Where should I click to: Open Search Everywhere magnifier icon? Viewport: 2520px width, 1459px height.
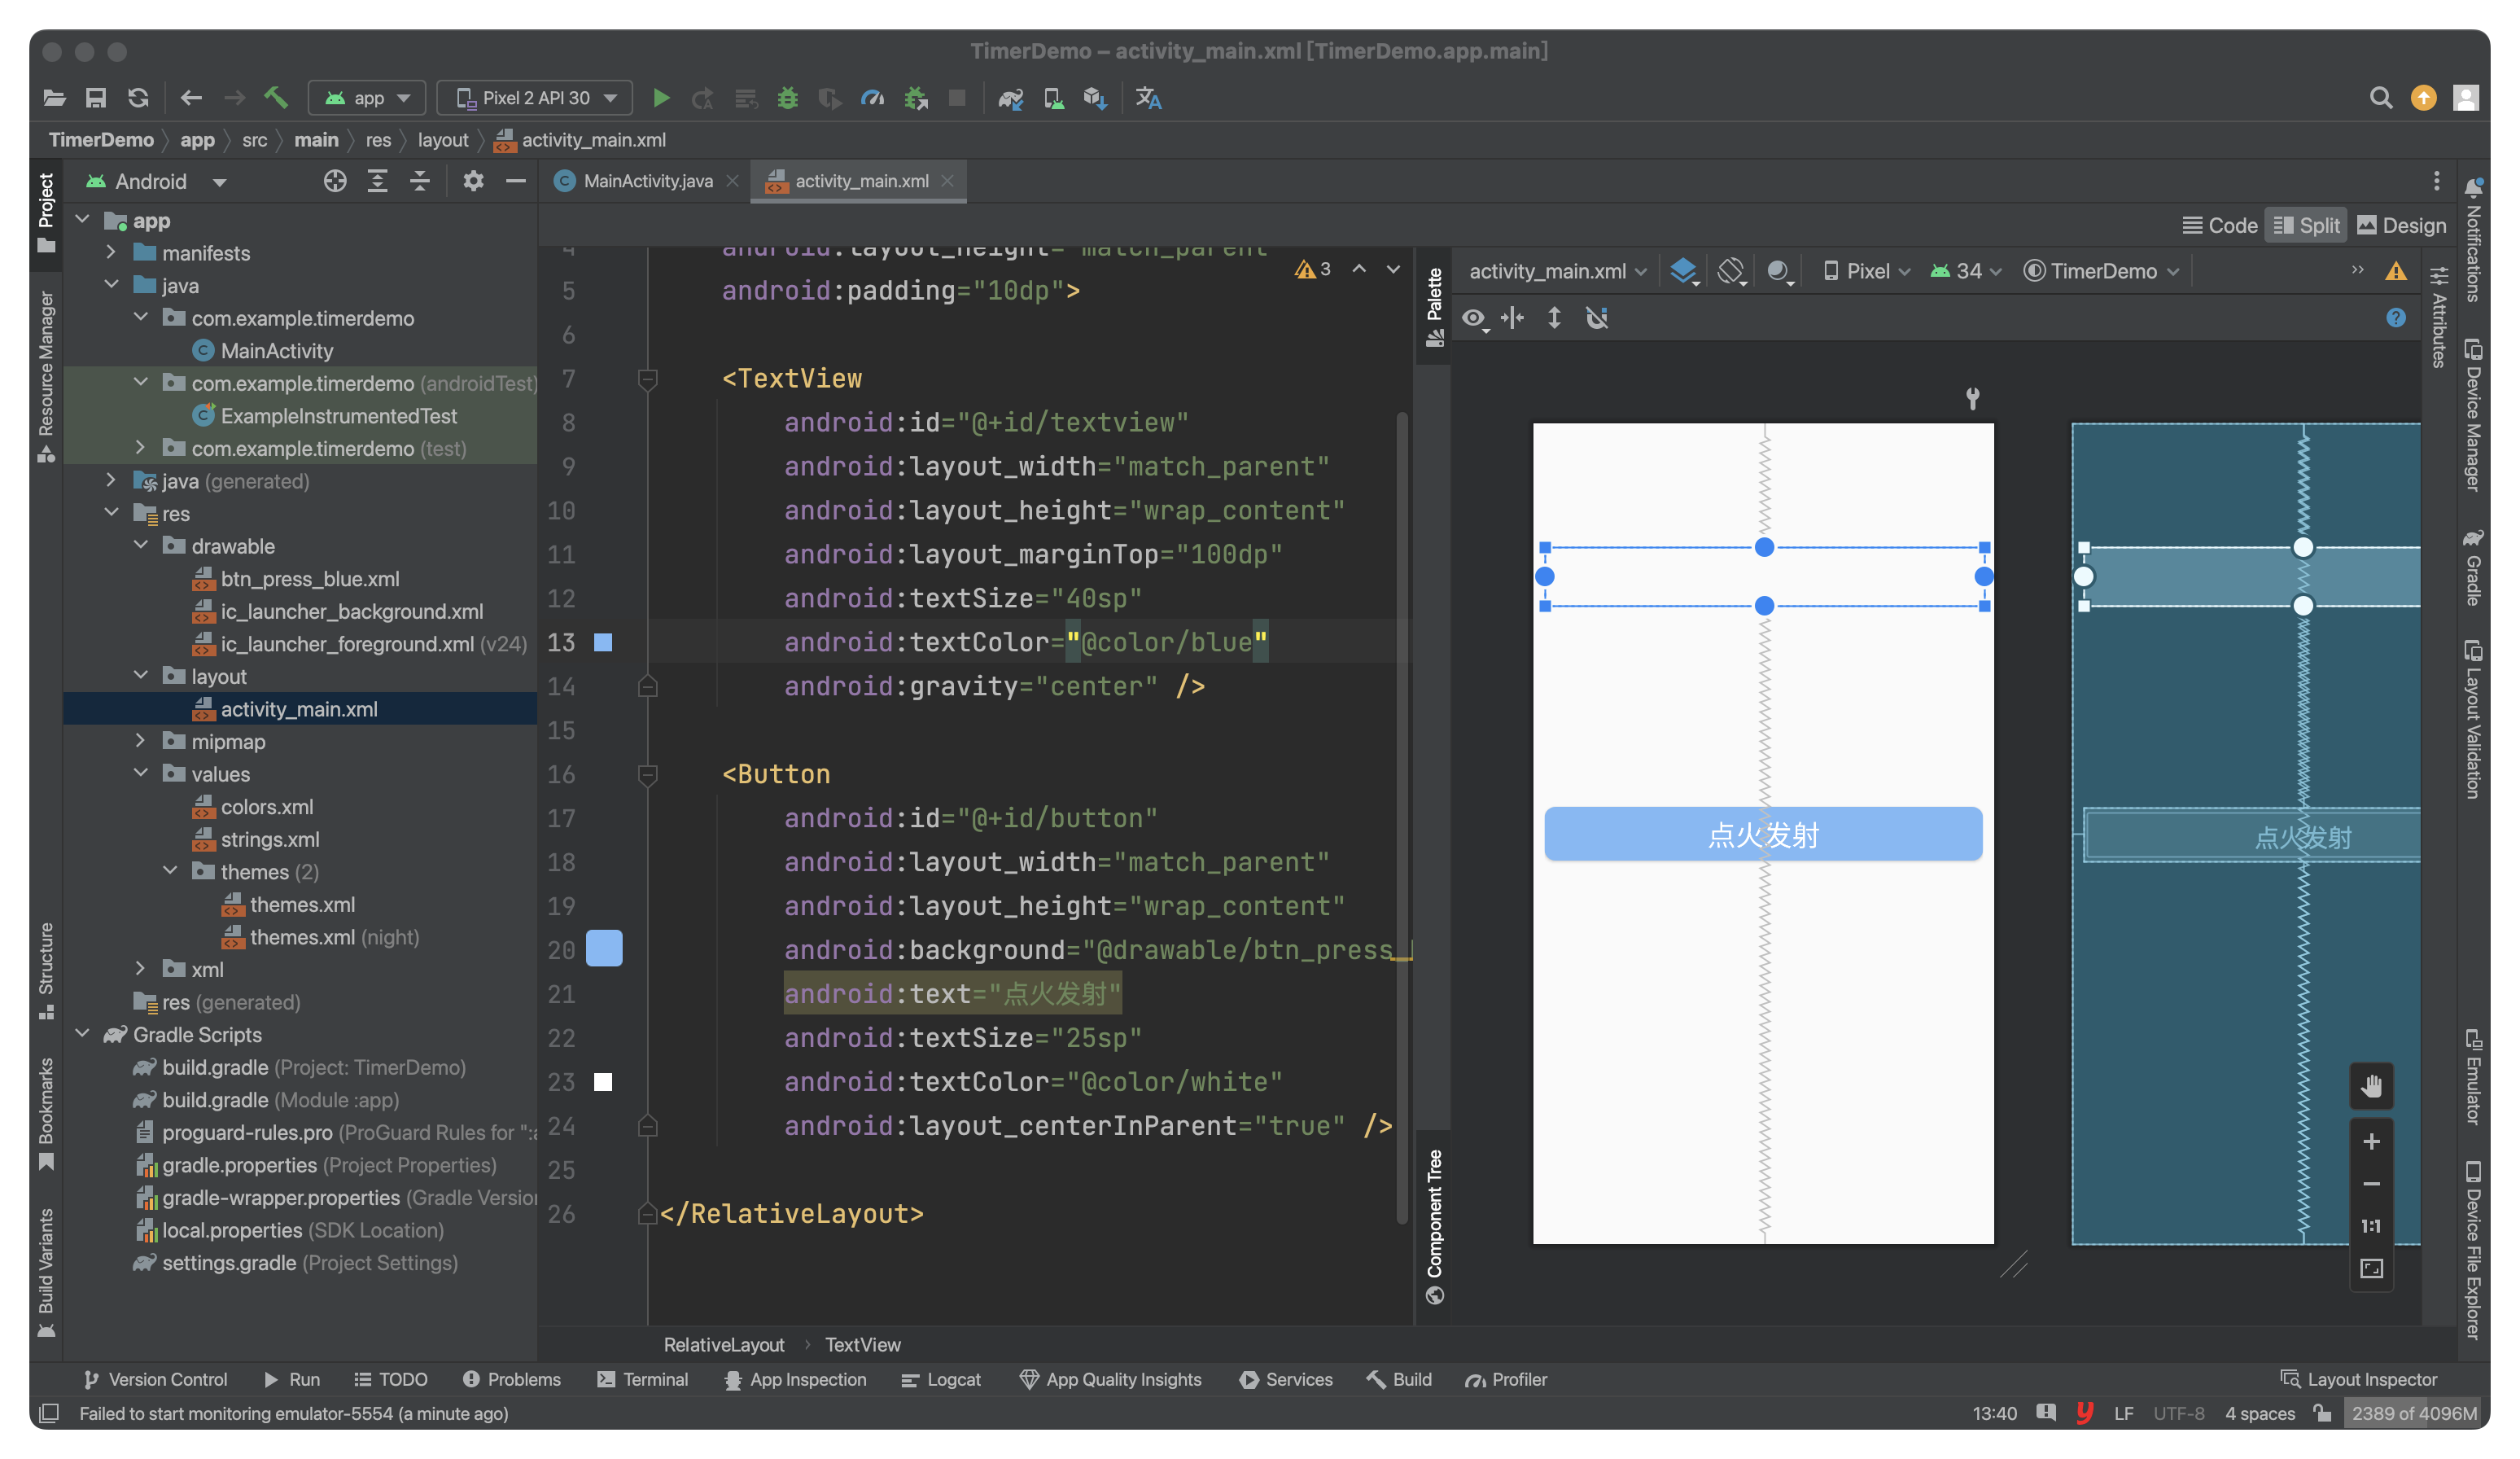[2381, 98]
